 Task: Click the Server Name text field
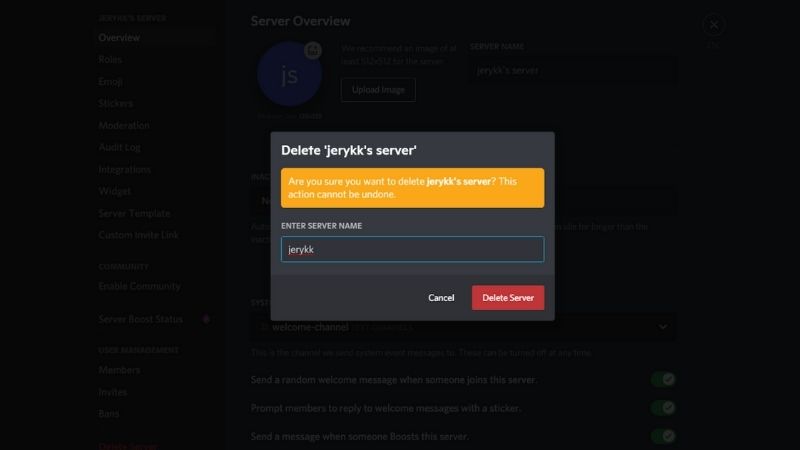573,70
